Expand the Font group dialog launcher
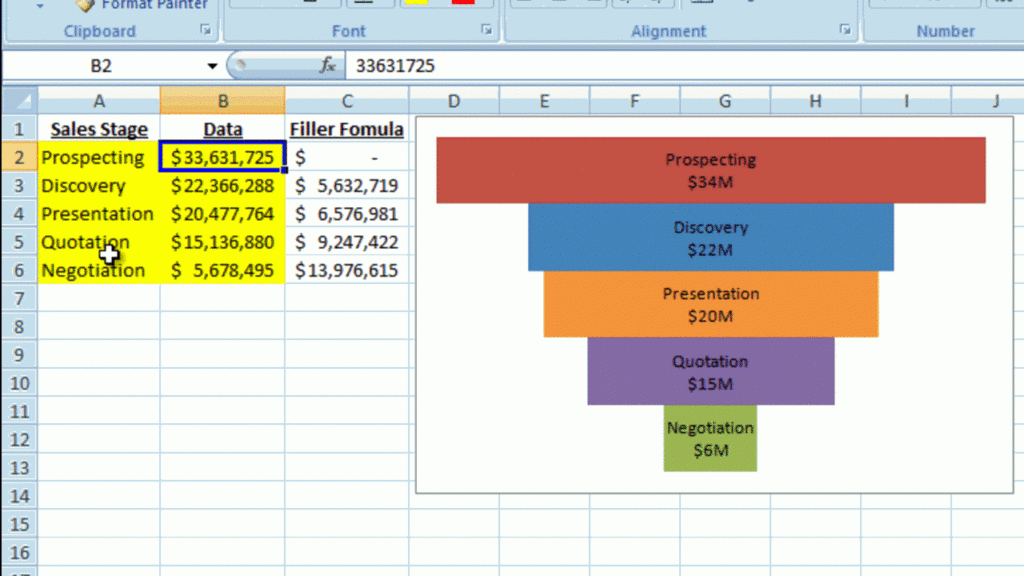 click(489, 30)
